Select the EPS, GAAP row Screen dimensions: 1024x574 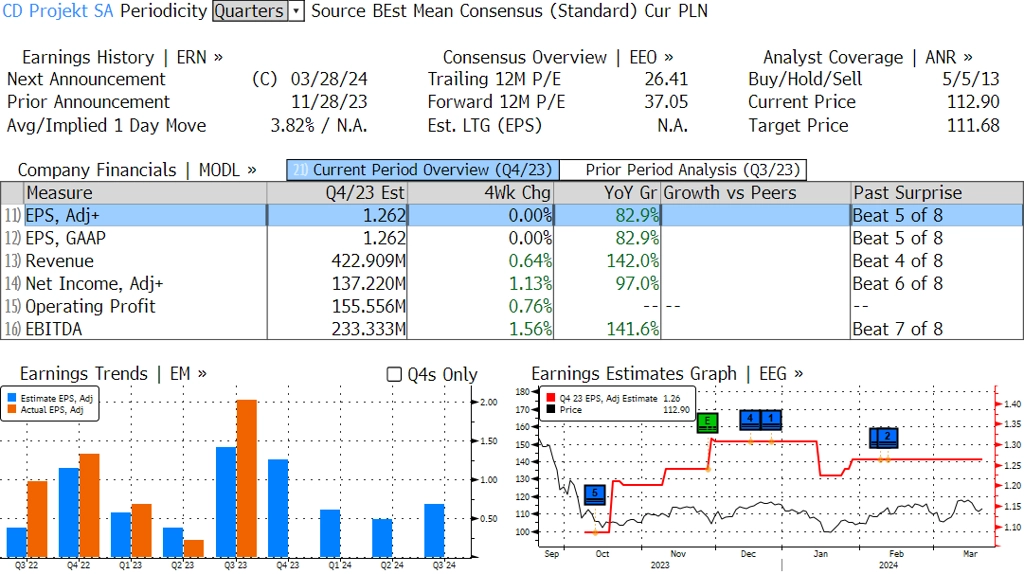click(x=512, y=238)
